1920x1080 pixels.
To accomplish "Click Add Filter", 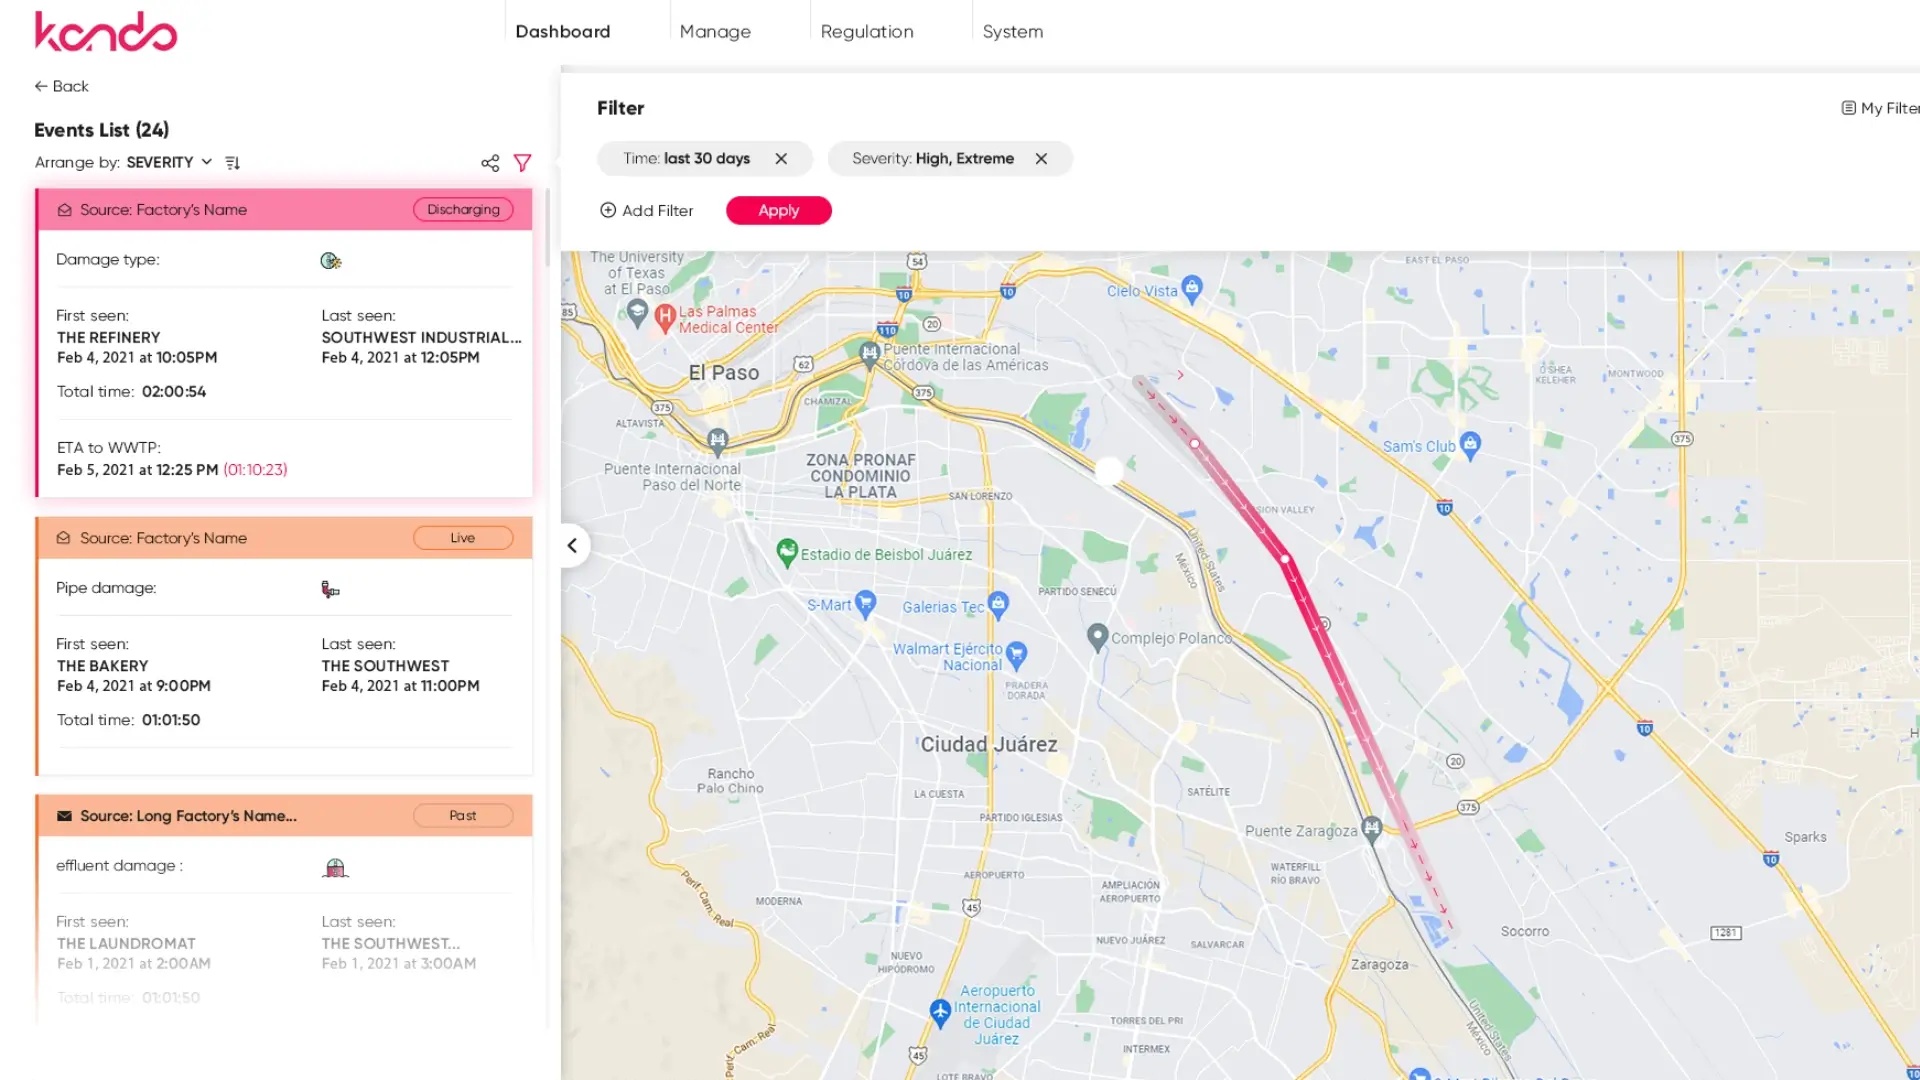I will [646, 211].
